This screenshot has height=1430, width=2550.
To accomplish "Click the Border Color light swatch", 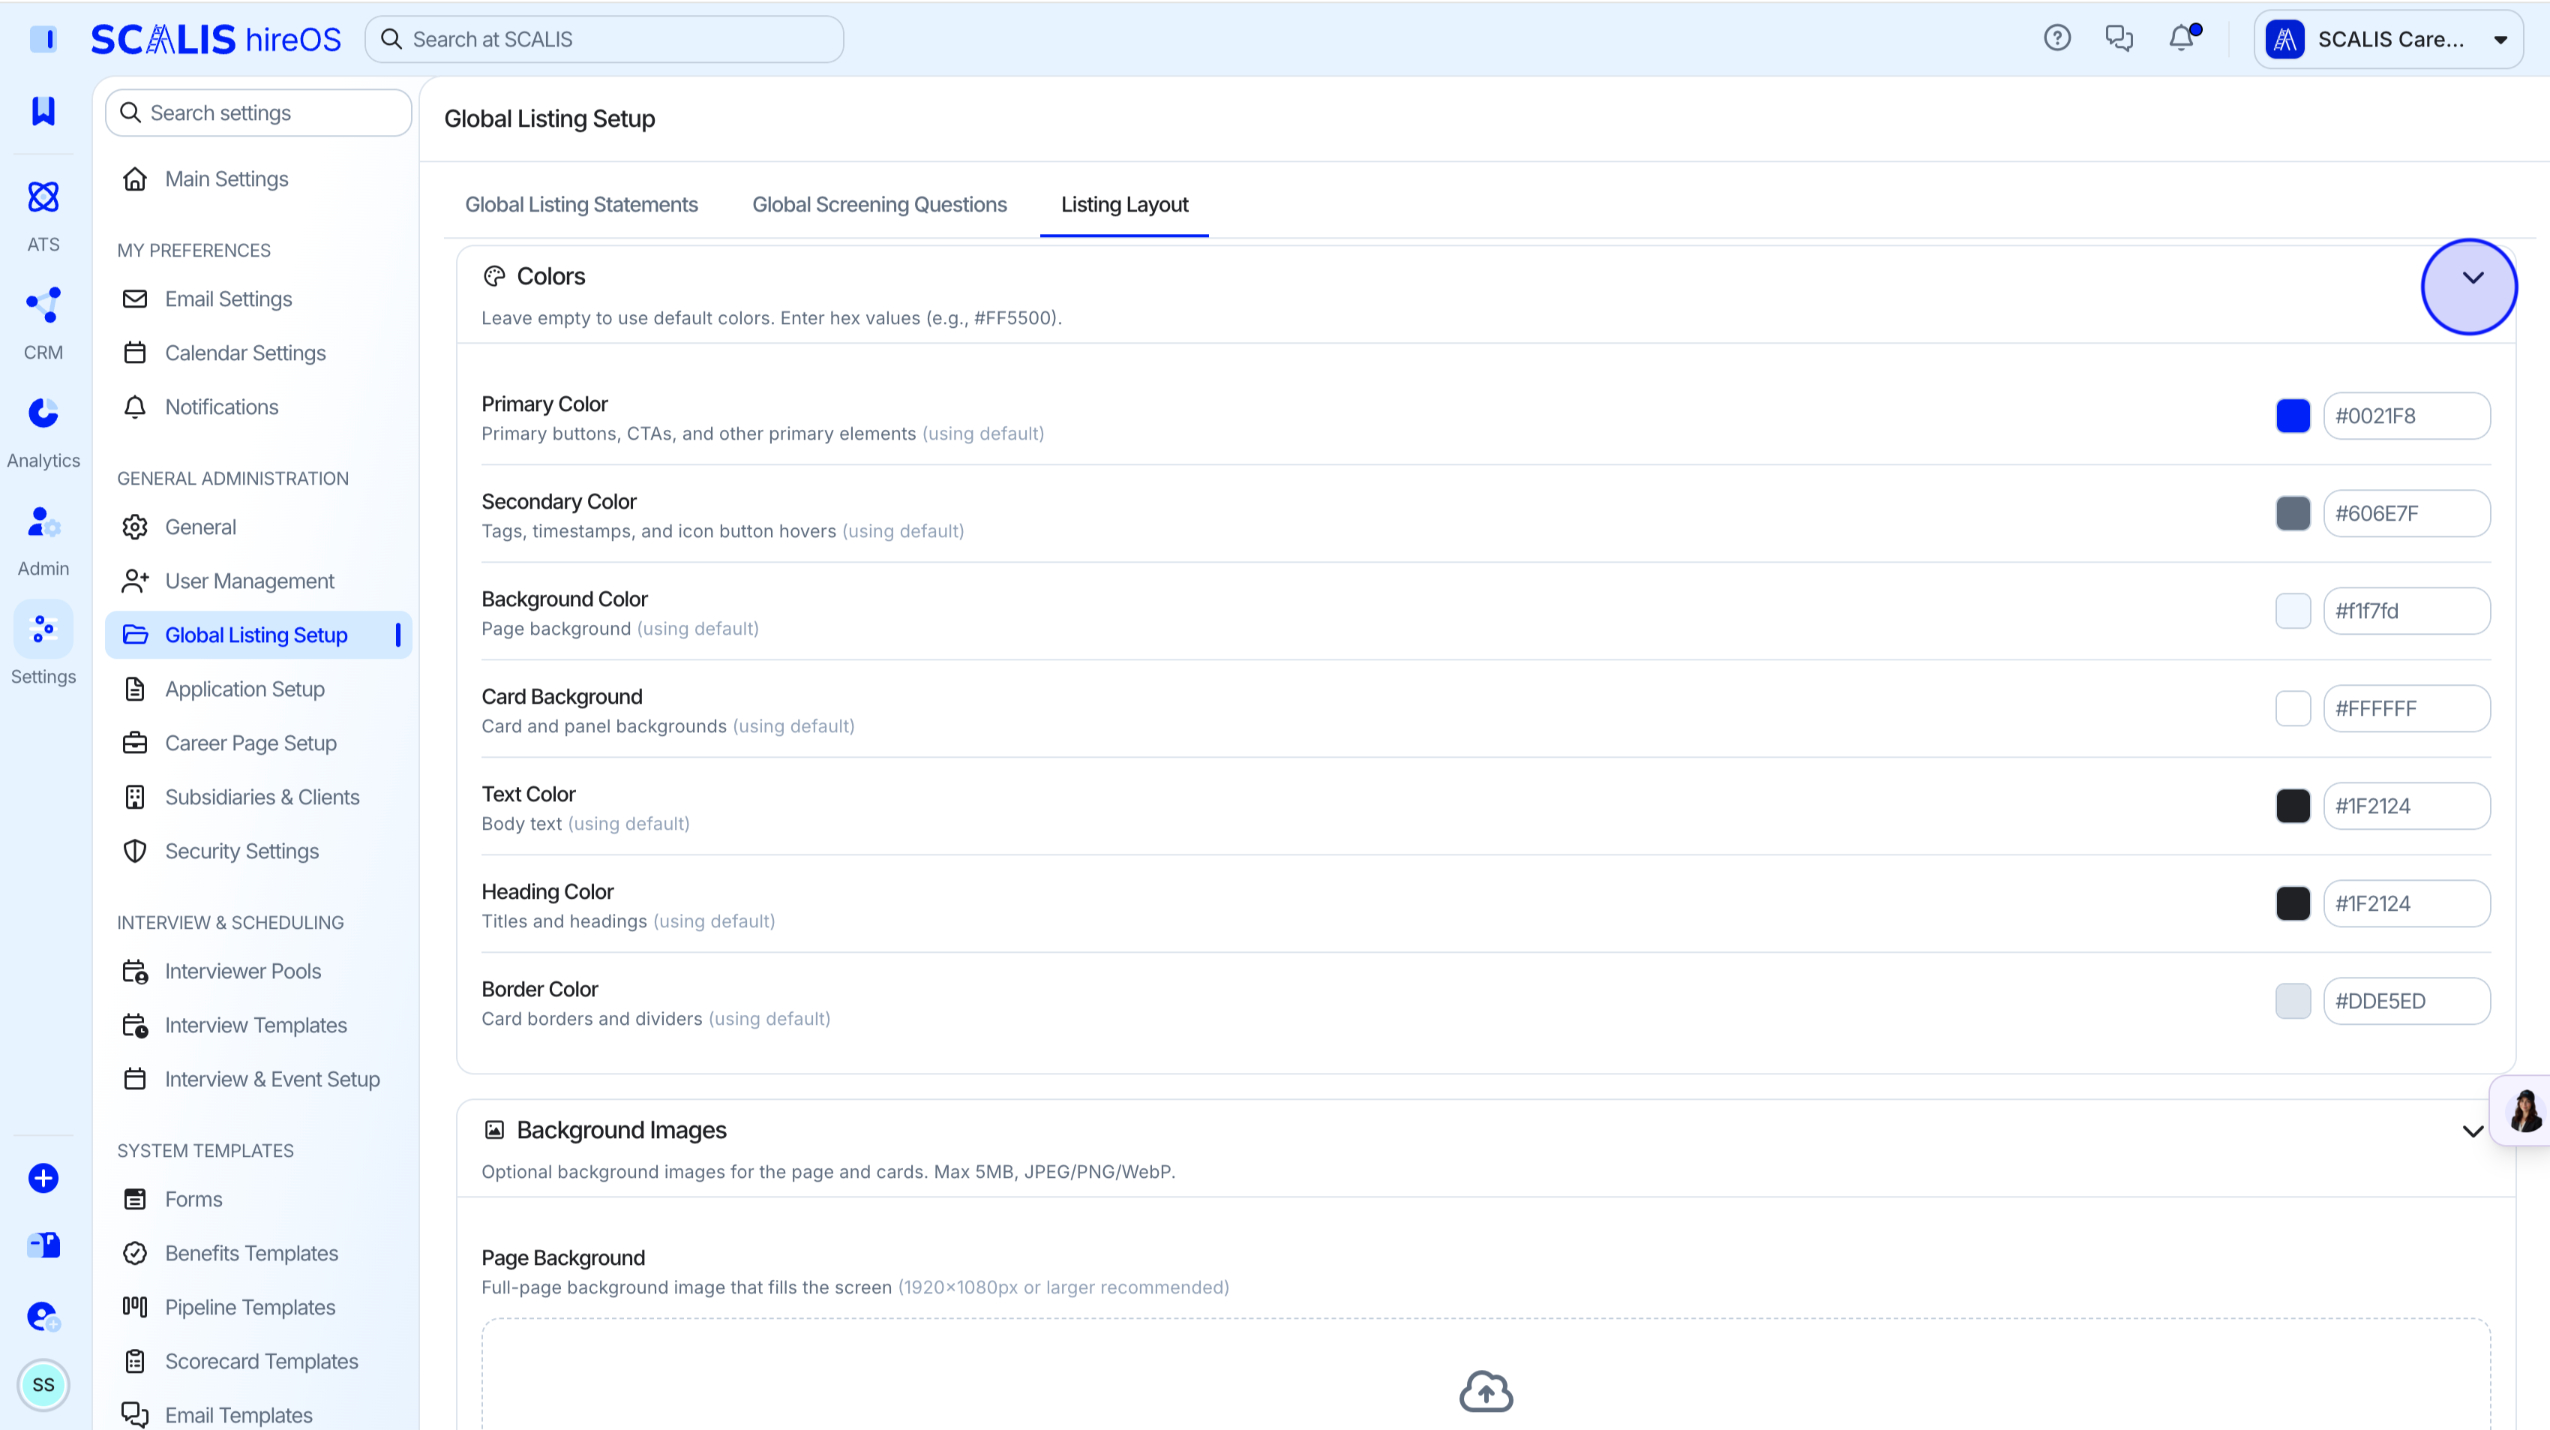I will pyautogui.click(x=2292, y=1001).
